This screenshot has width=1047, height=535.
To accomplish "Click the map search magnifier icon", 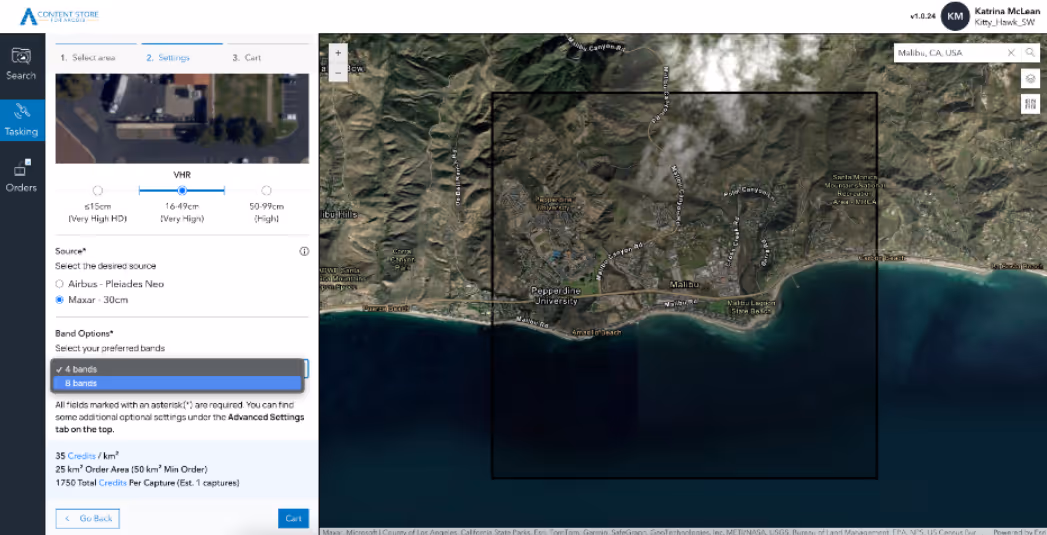I will [x=1031, y=53].
